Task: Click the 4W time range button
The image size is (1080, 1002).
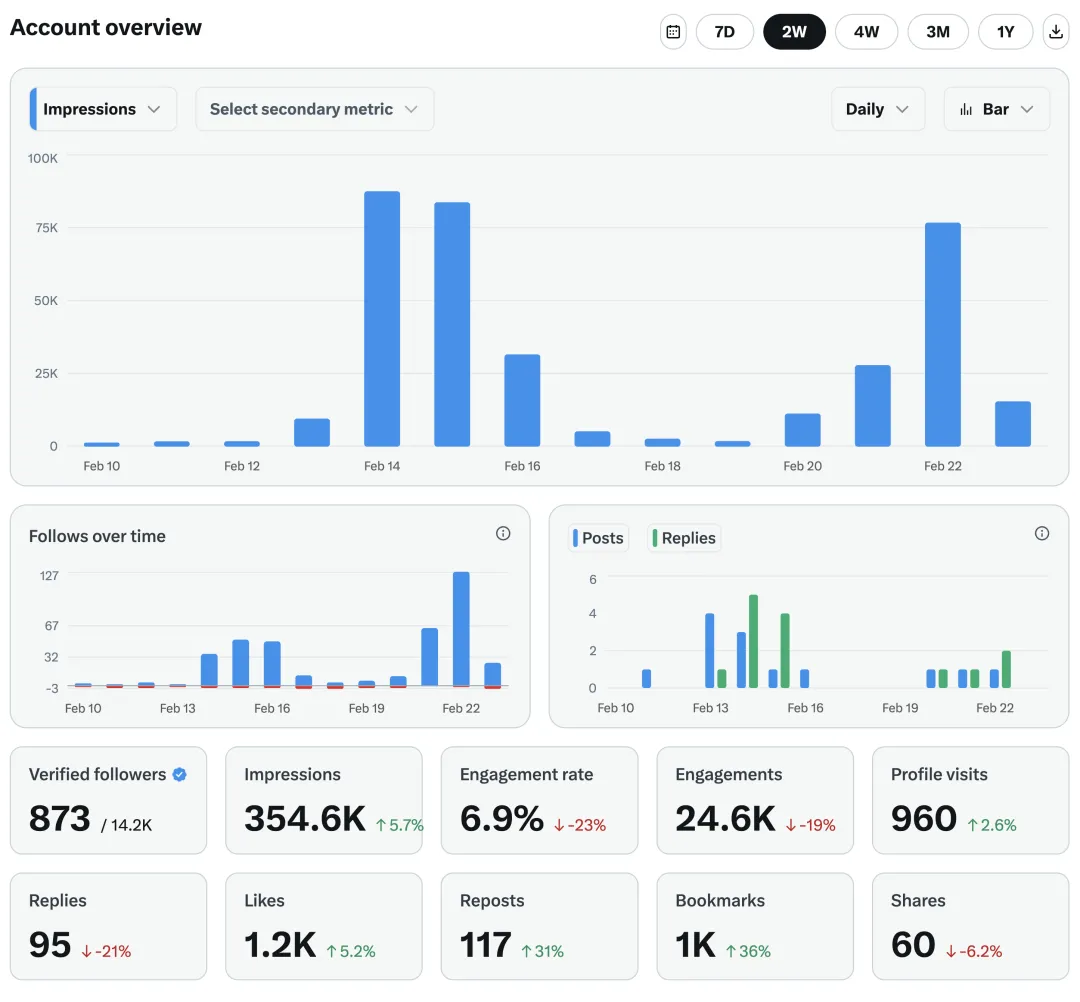Action: [866, 31]
